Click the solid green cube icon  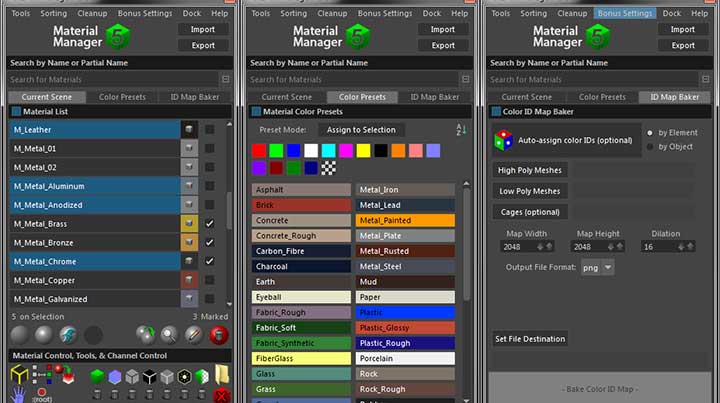point(97,376)
